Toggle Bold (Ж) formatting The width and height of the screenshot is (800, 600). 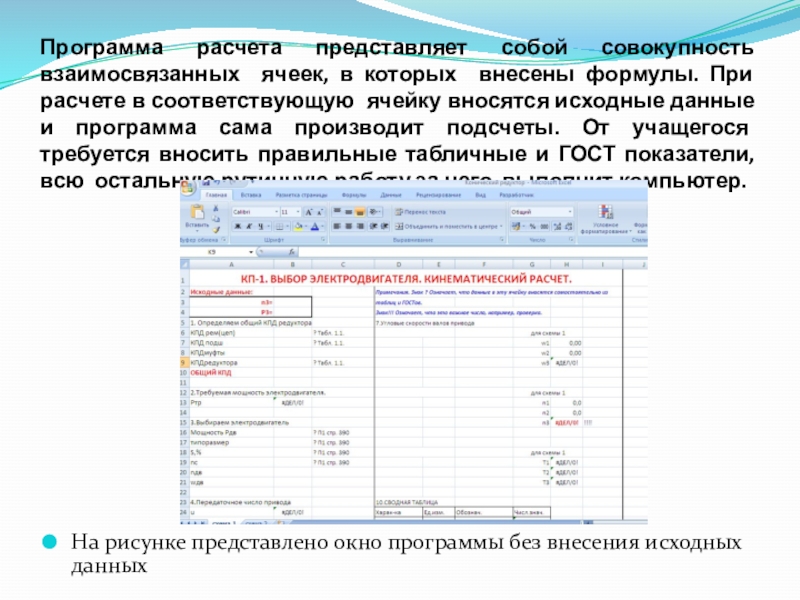237,227
